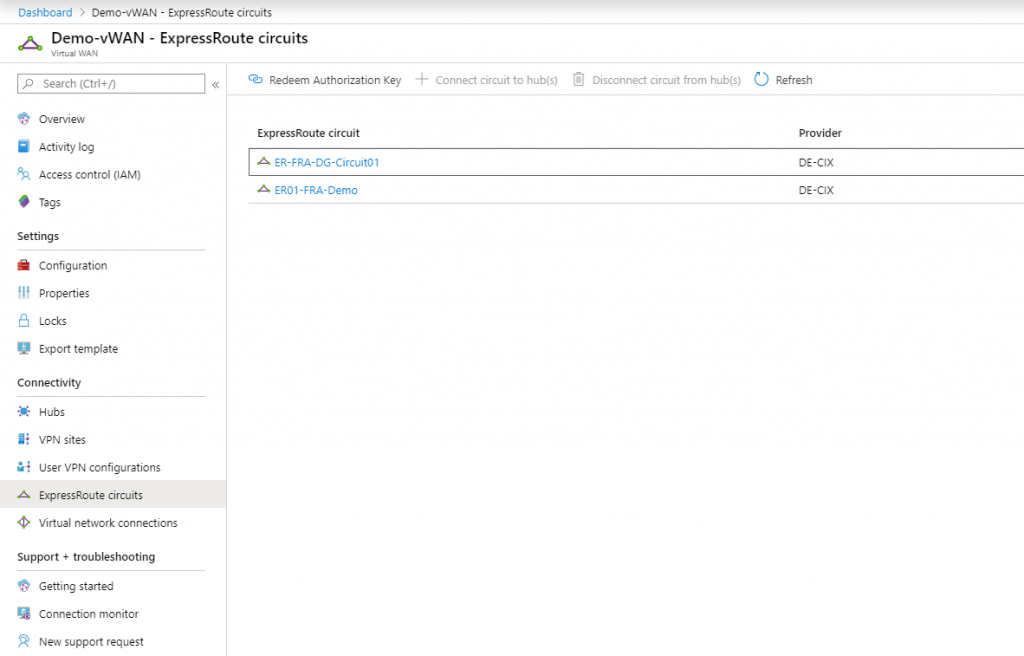Click Redeem Authorization Key label
The image size is (1024, 656).
point(335,80)
